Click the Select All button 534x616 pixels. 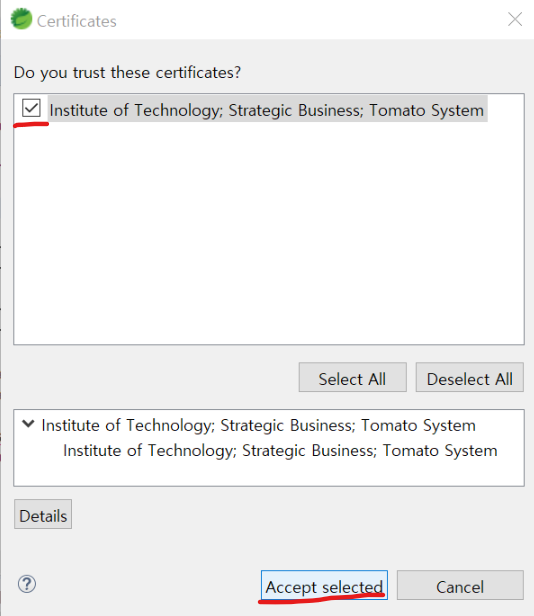coord(352,377)
